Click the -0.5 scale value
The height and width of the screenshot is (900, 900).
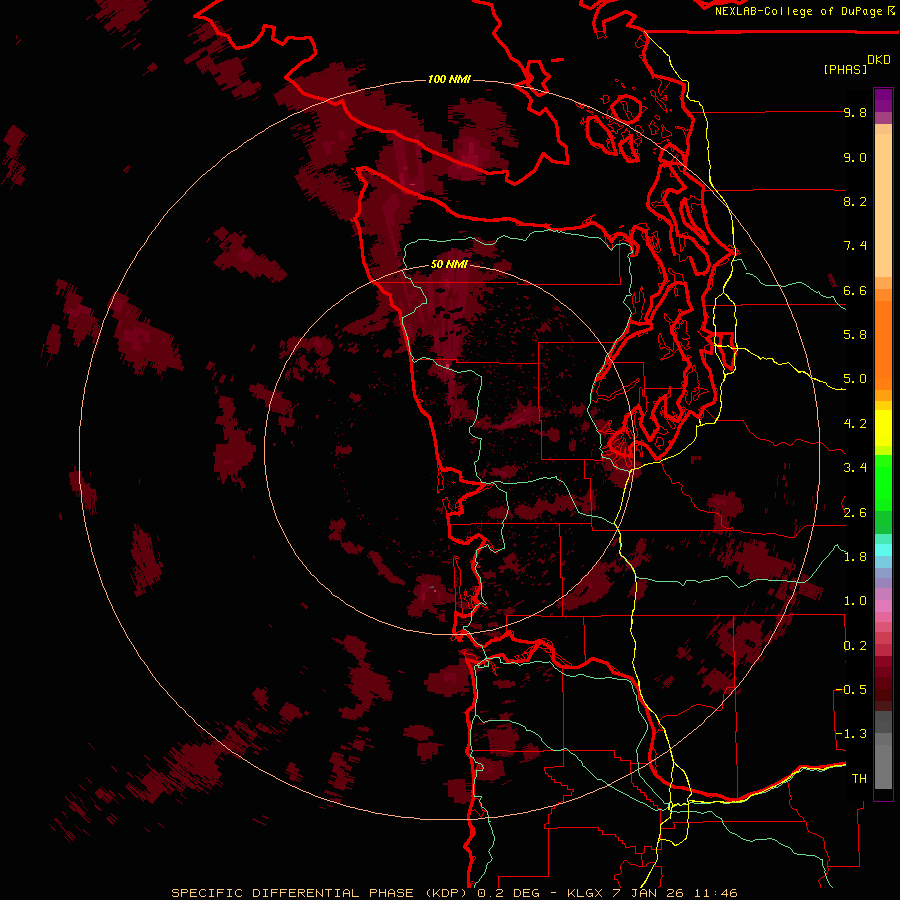851,690
